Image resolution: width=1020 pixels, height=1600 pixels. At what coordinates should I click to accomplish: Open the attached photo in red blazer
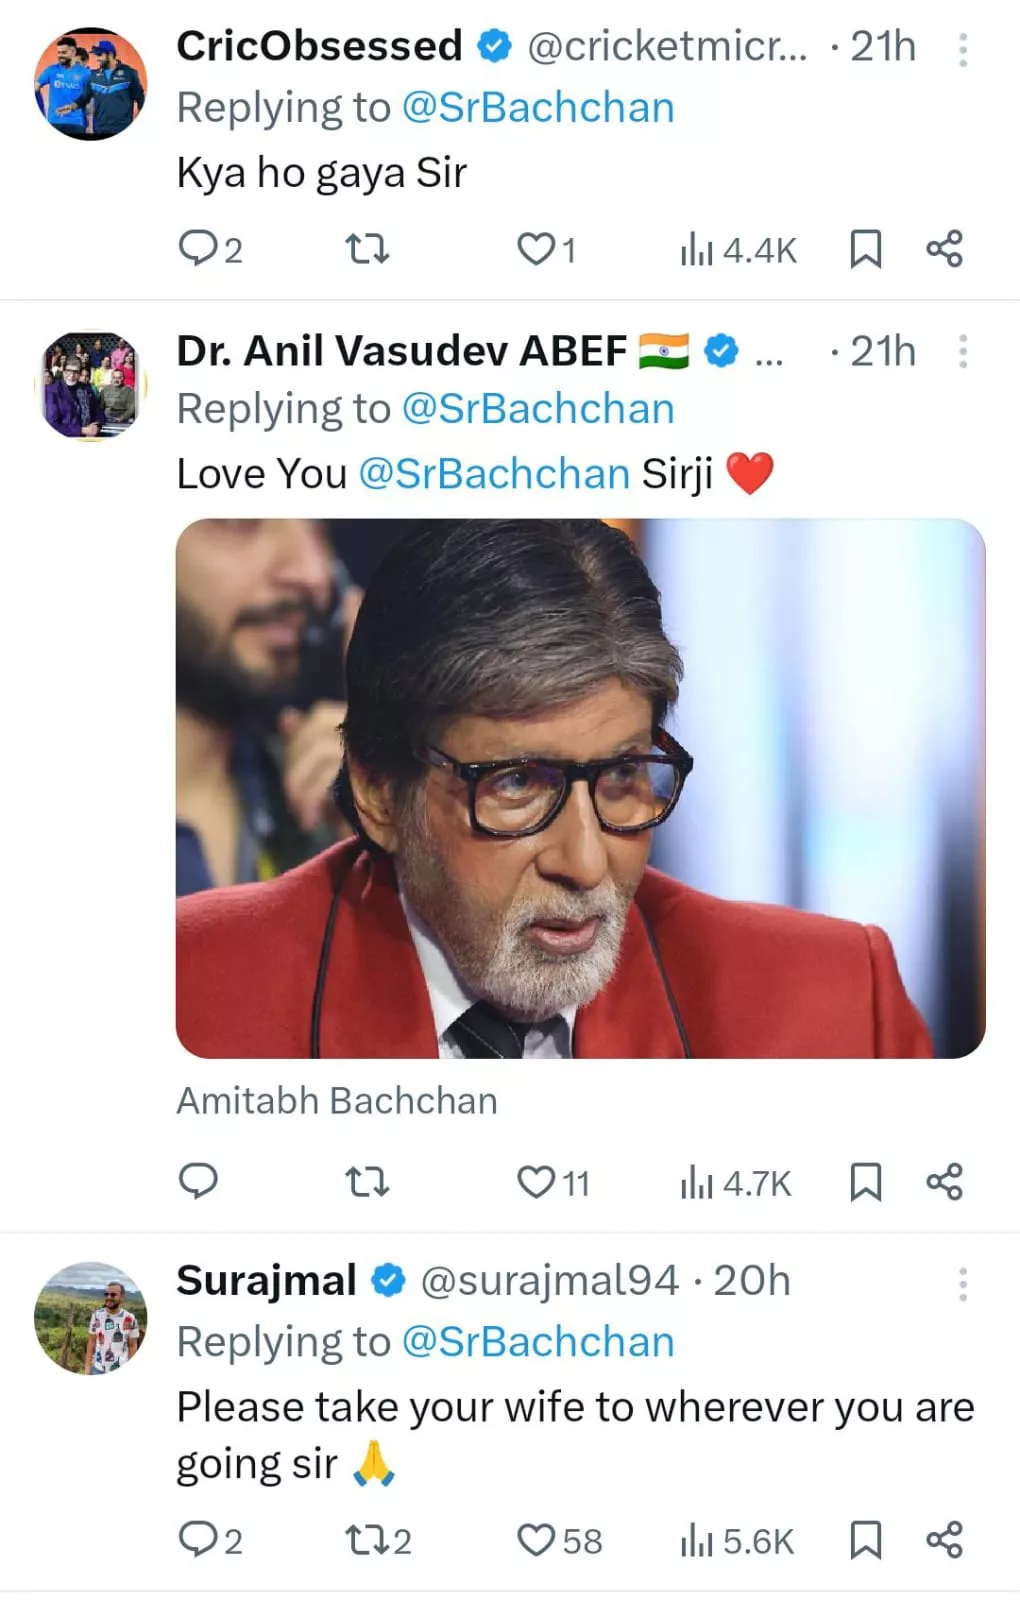click(580, 788)
